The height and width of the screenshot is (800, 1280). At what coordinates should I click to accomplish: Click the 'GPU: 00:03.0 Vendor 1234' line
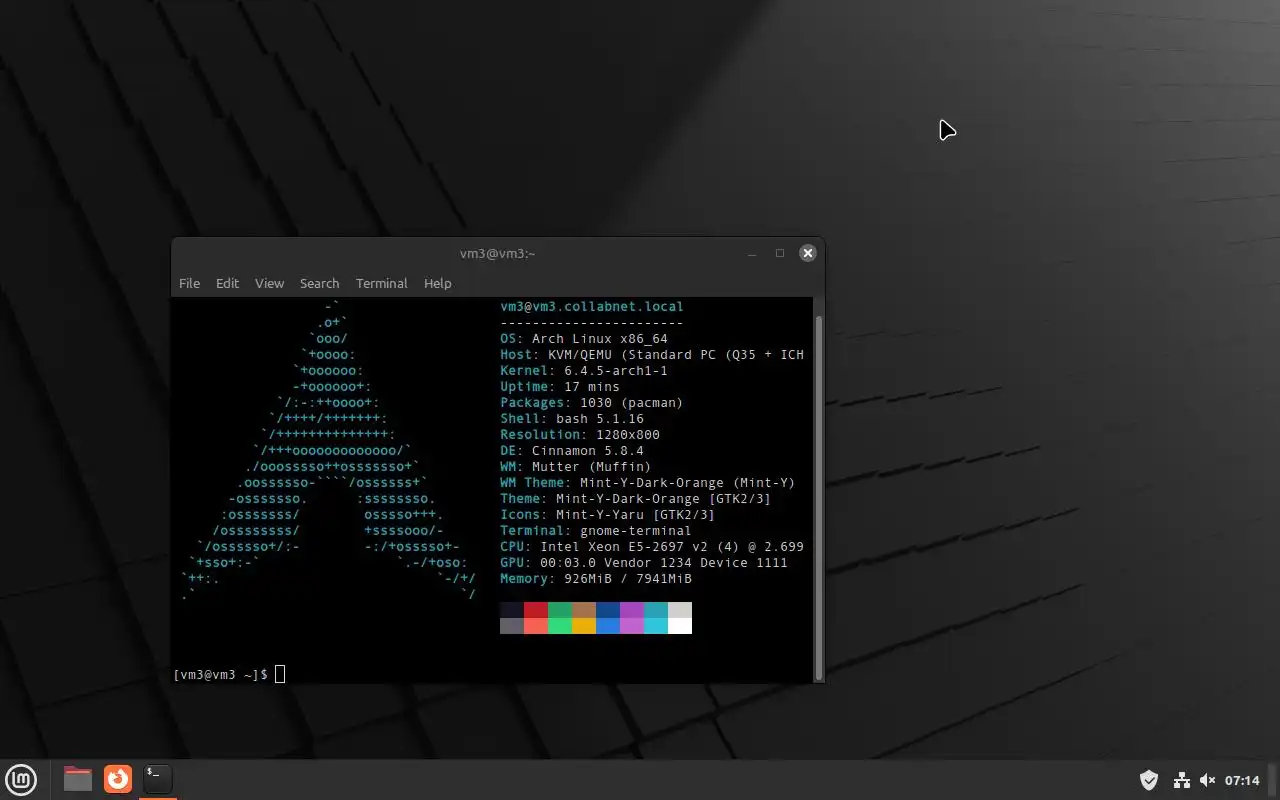coord(644,563)
